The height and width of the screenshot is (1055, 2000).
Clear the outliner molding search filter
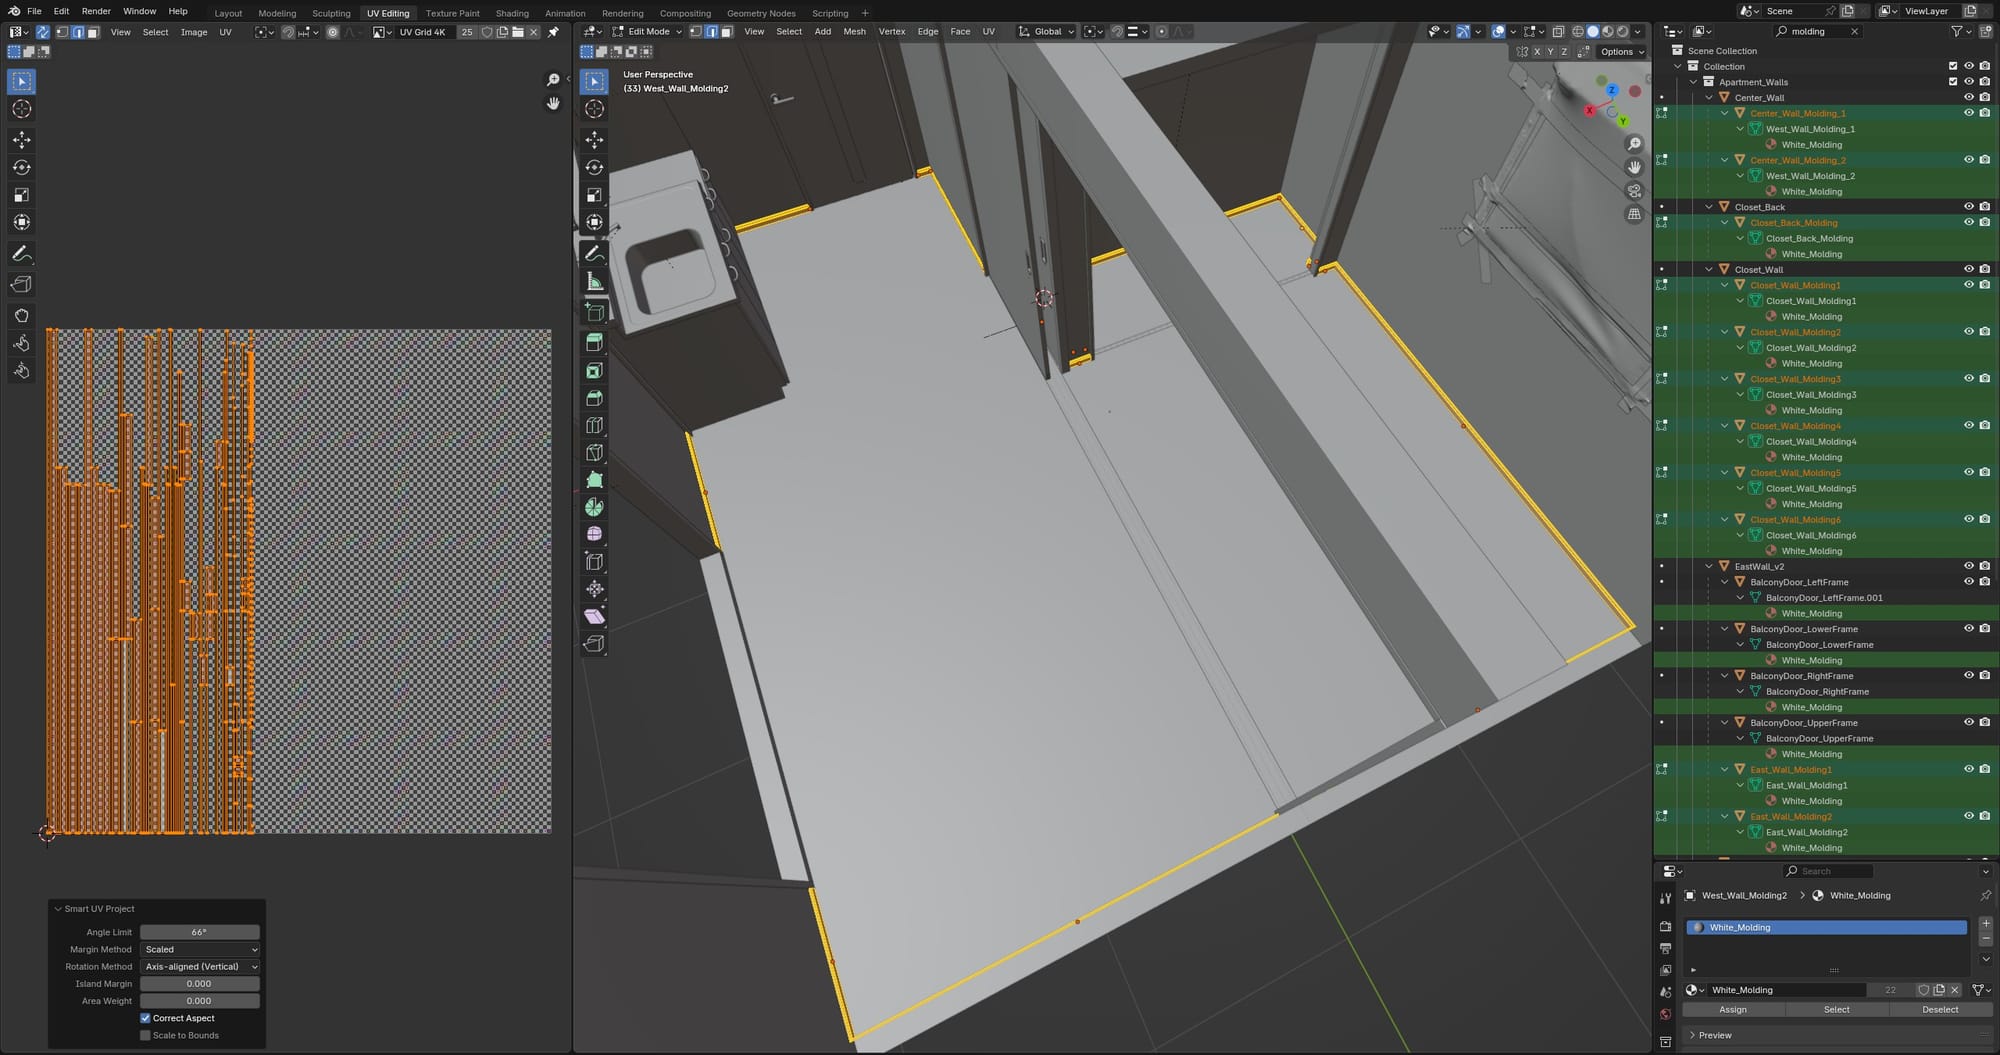coord(1855,32)
